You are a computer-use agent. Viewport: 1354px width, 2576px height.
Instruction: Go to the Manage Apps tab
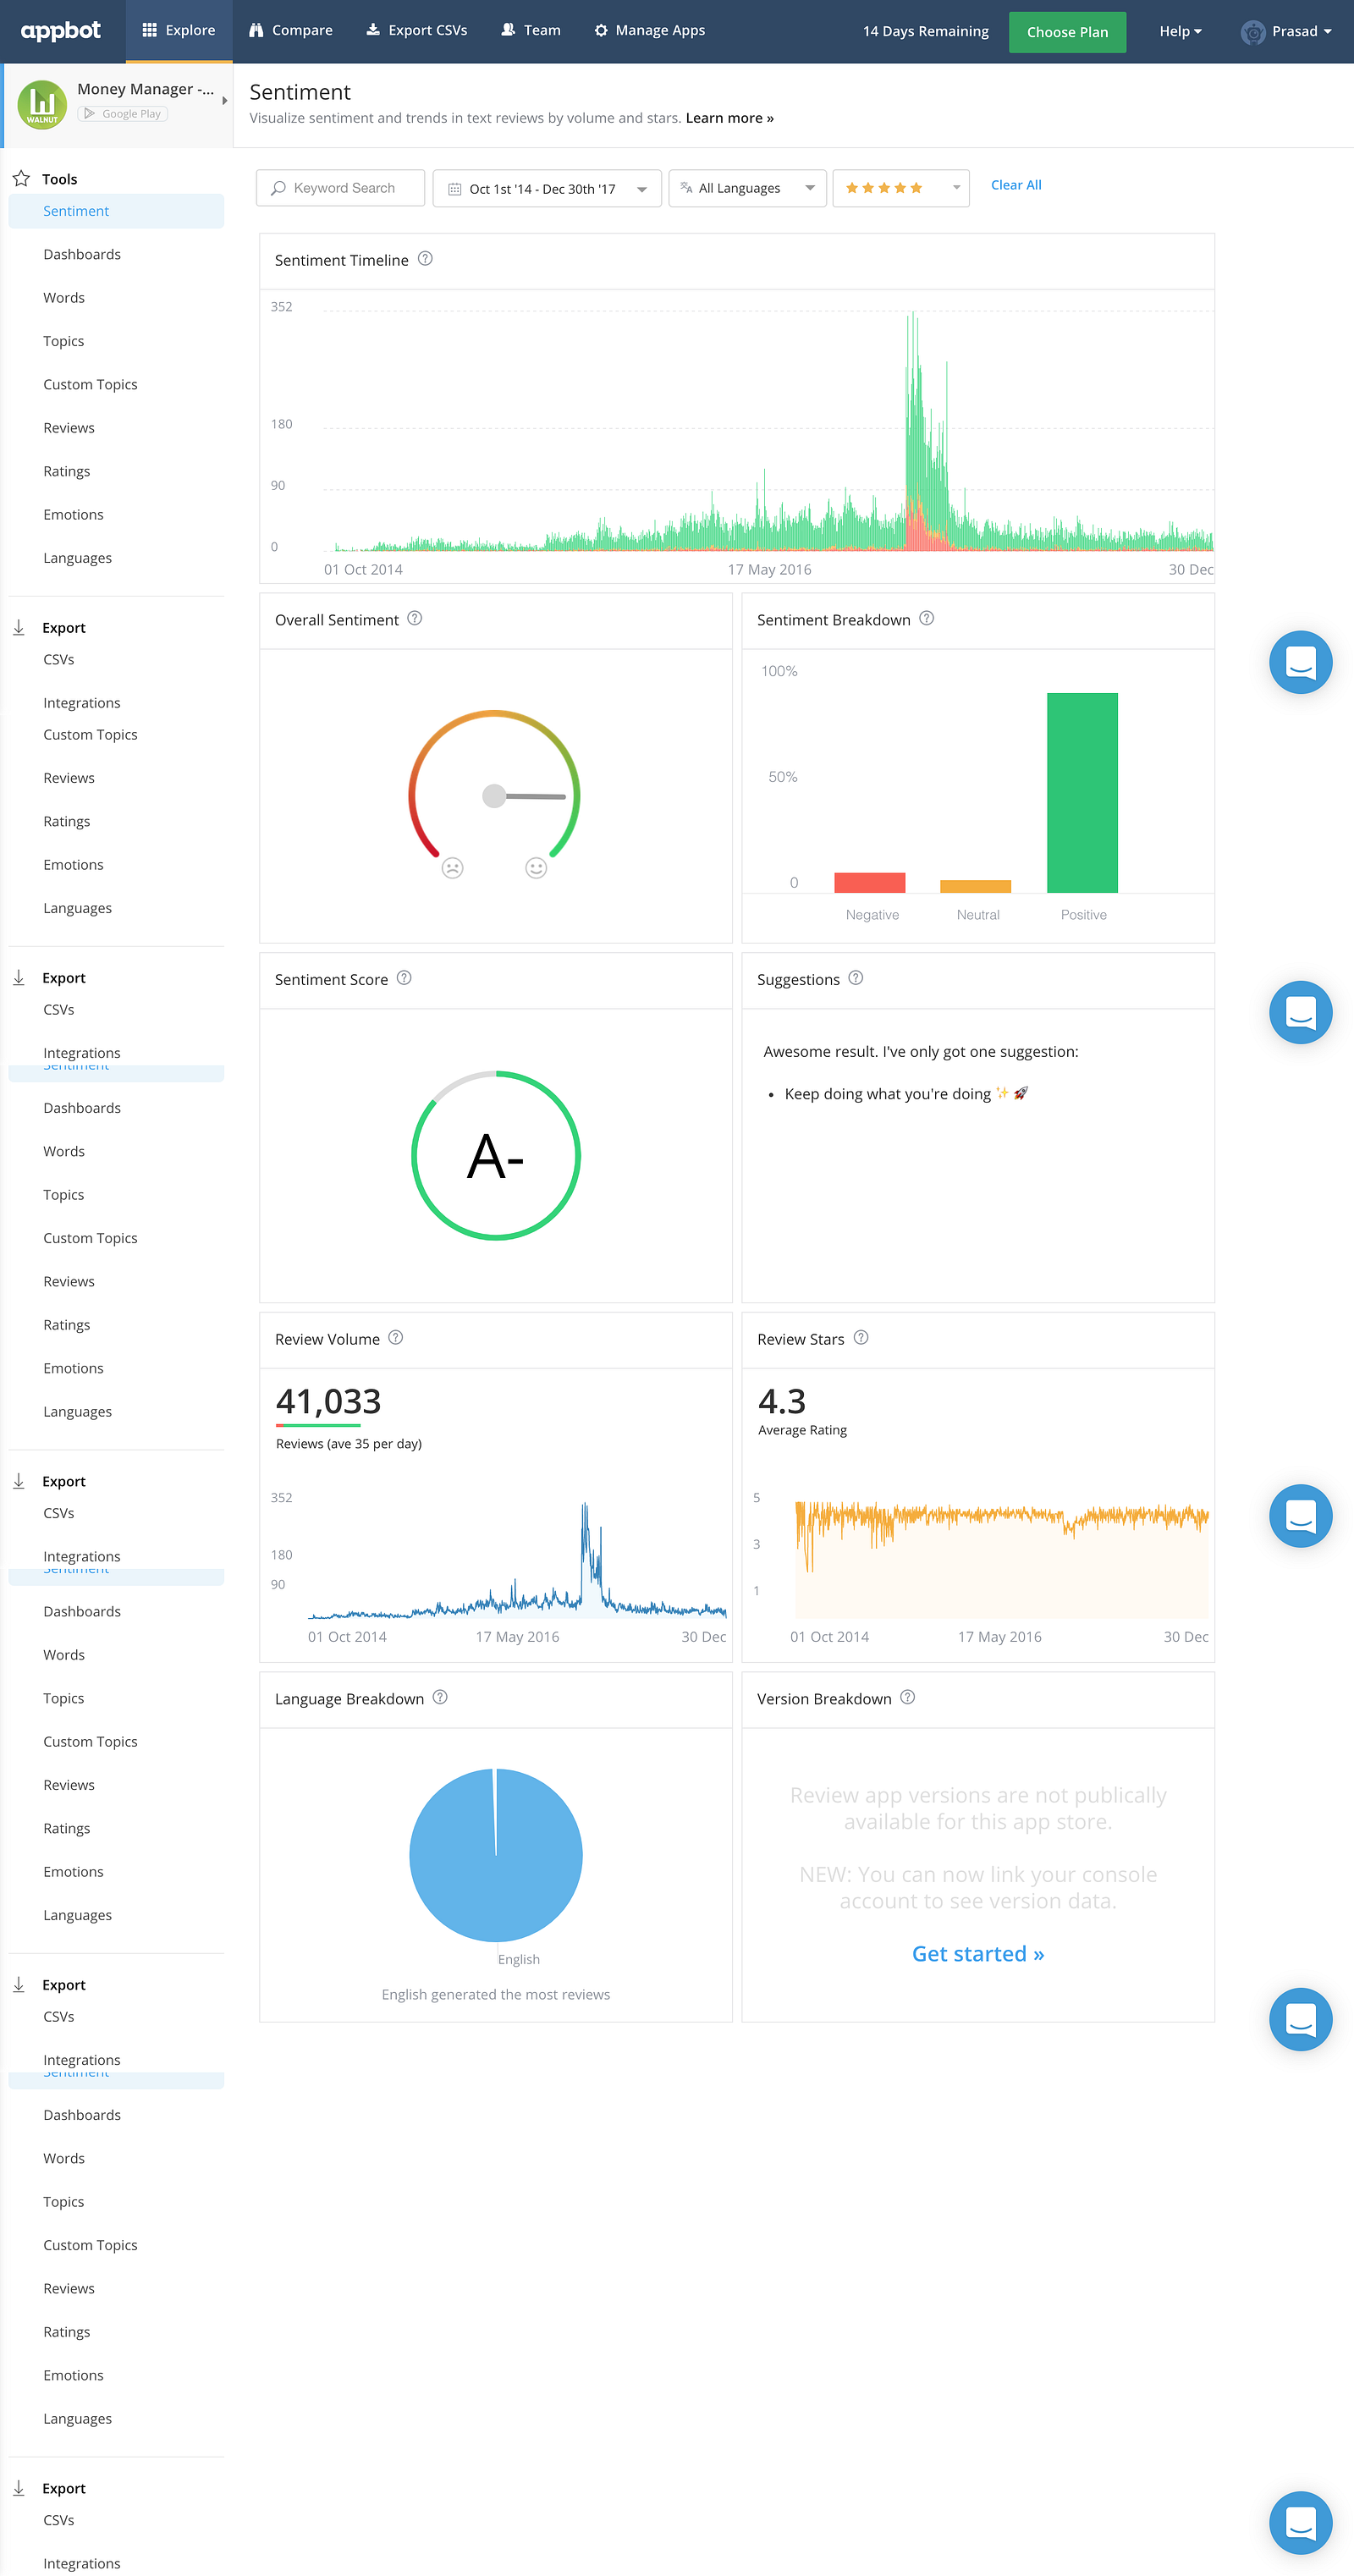650,31
